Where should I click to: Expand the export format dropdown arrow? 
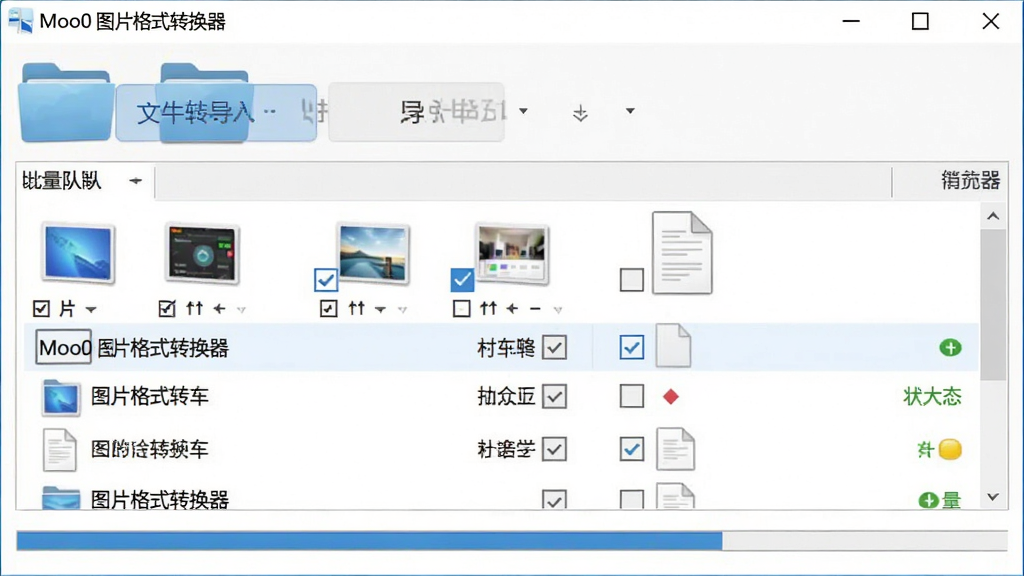(523, 111)
